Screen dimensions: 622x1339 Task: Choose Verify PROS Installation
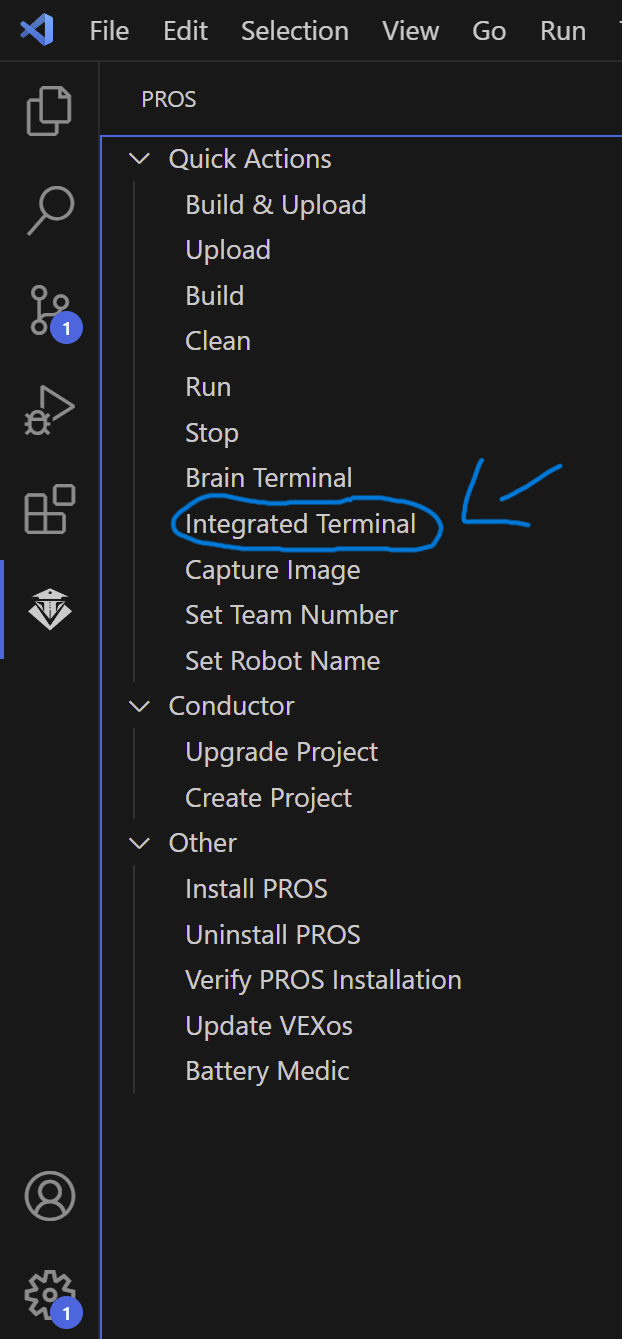[323, 980]
